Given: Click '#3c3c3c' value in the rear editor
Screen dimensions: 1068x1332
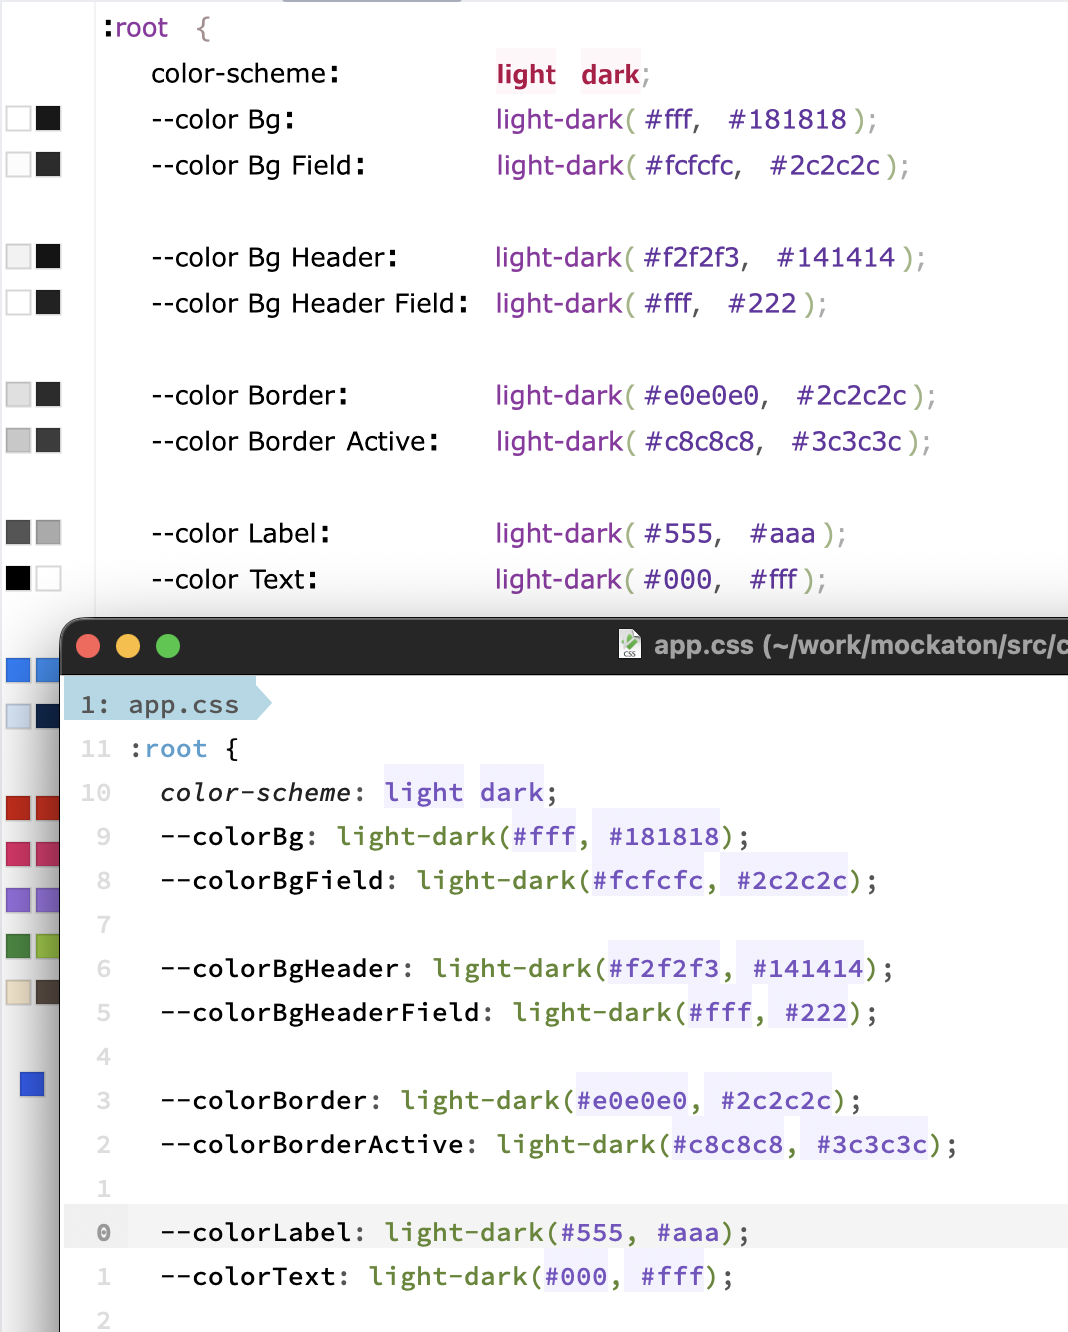Looking at the screenshot, I should [x=847, y=442].
